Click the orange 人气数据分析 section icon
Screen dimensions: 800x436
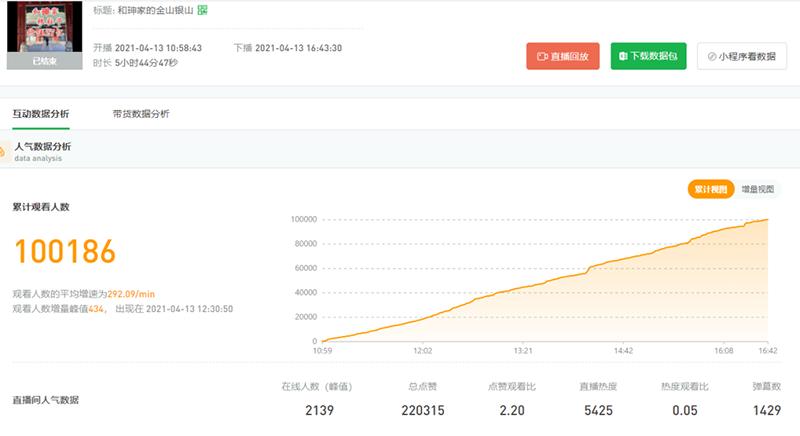[3, 151]
